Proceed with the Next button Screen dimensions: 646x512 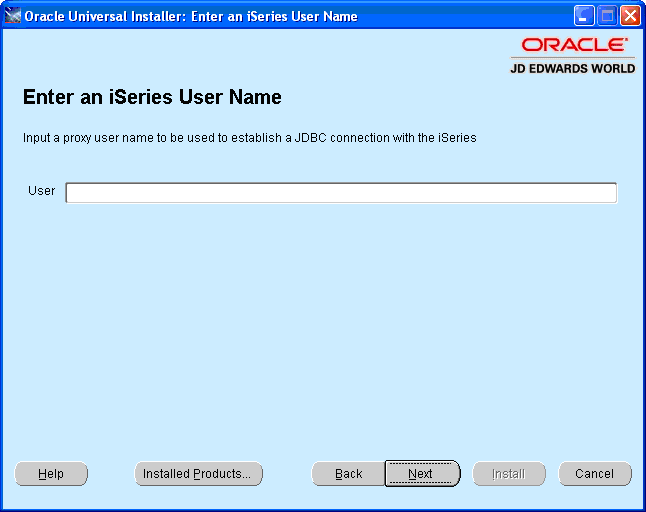(422, 474)
